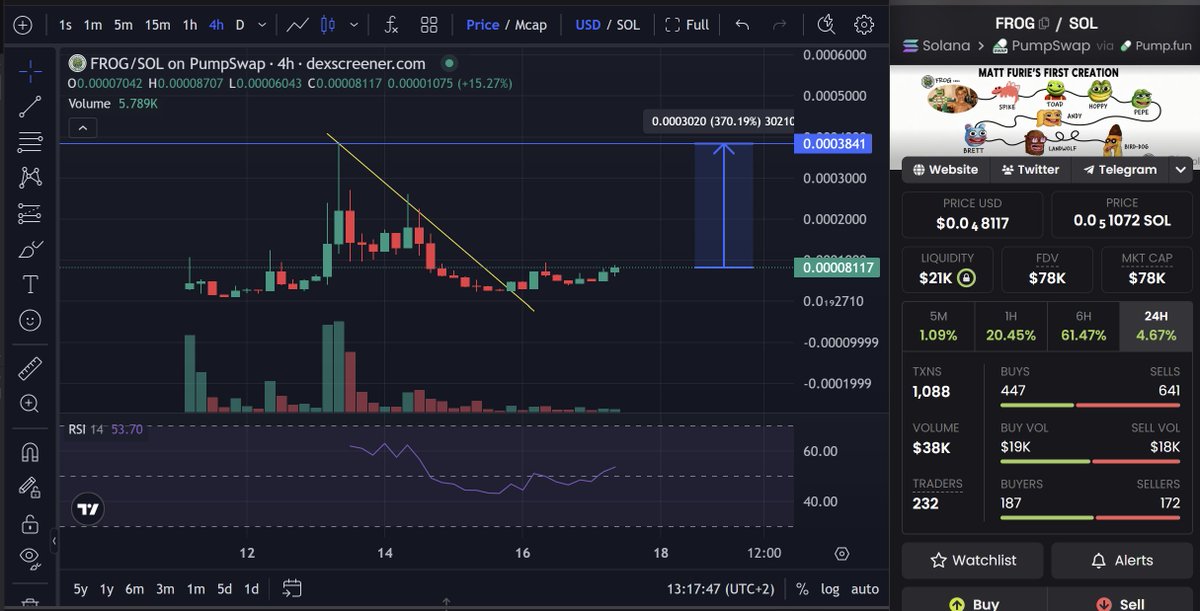The image size is (1200, 611).
Task: Select the 1m interval
Action: click(x=92, y=25)
